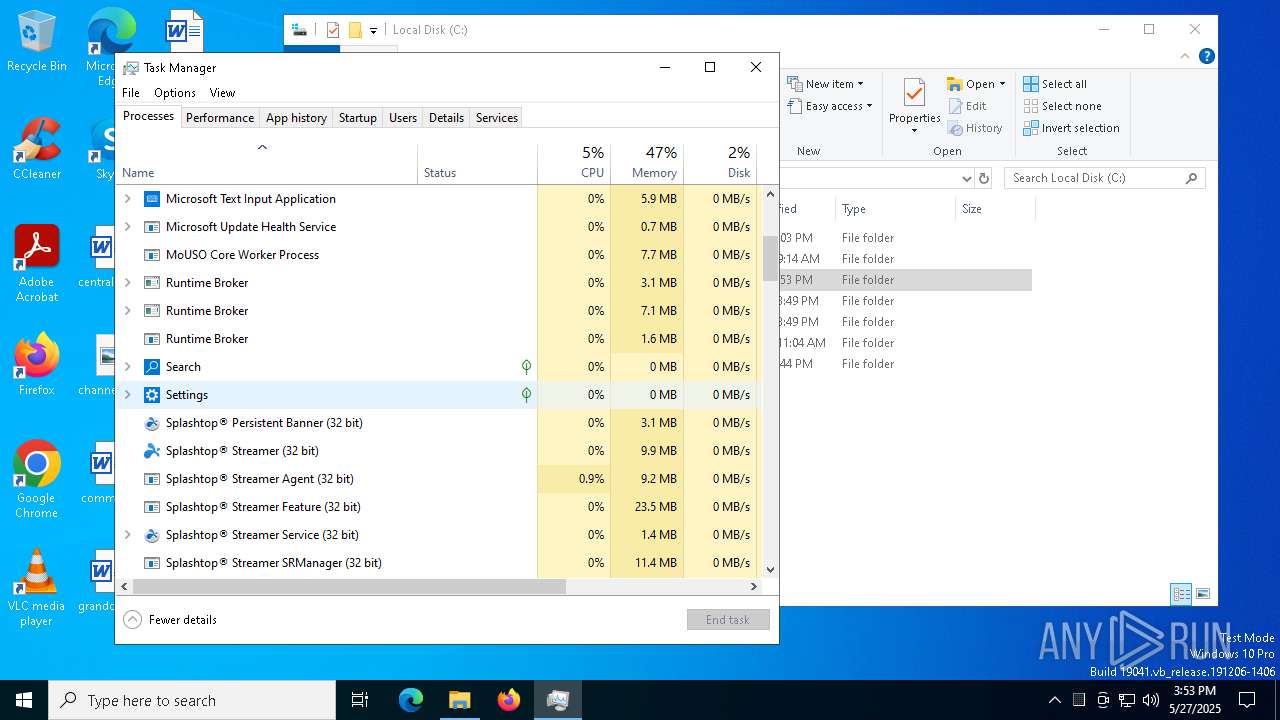Click Task Manager taskbar icon
1280x720 pixels.
557,700
